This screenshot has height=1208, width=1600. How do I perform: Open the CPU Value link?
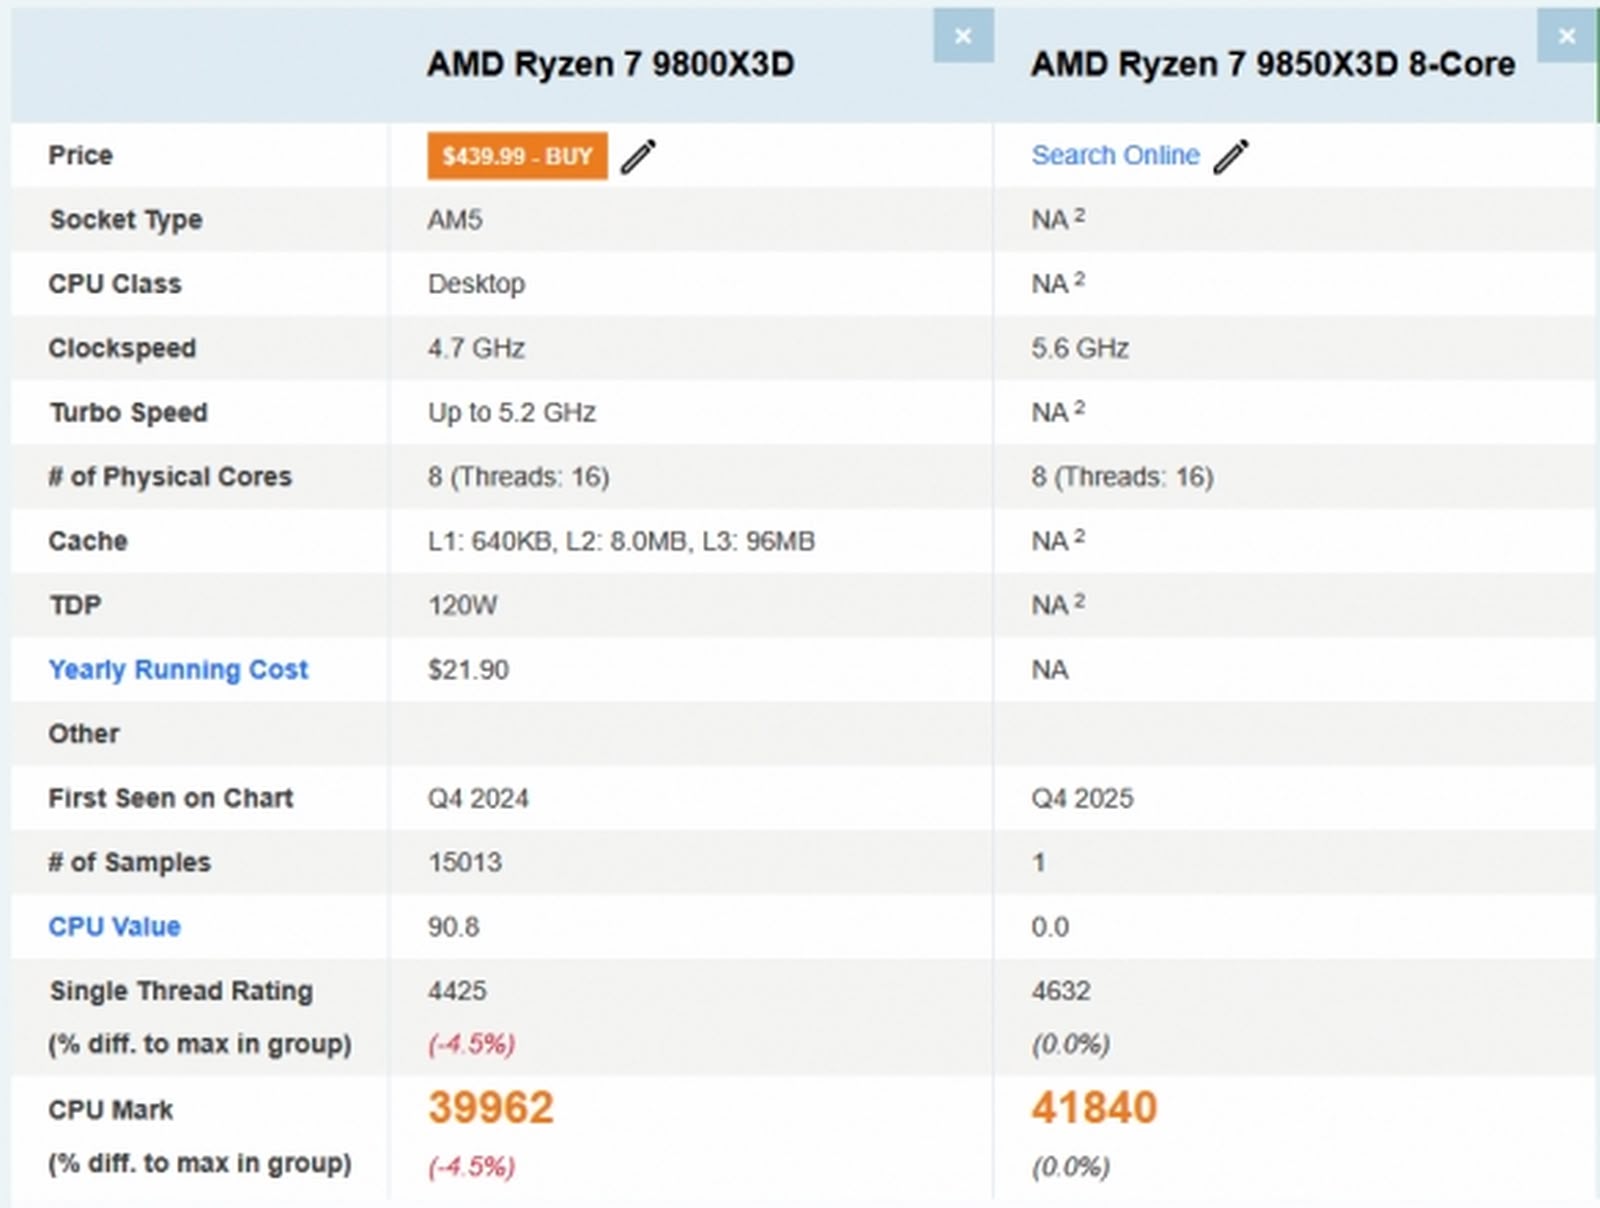tap(114, 927)
